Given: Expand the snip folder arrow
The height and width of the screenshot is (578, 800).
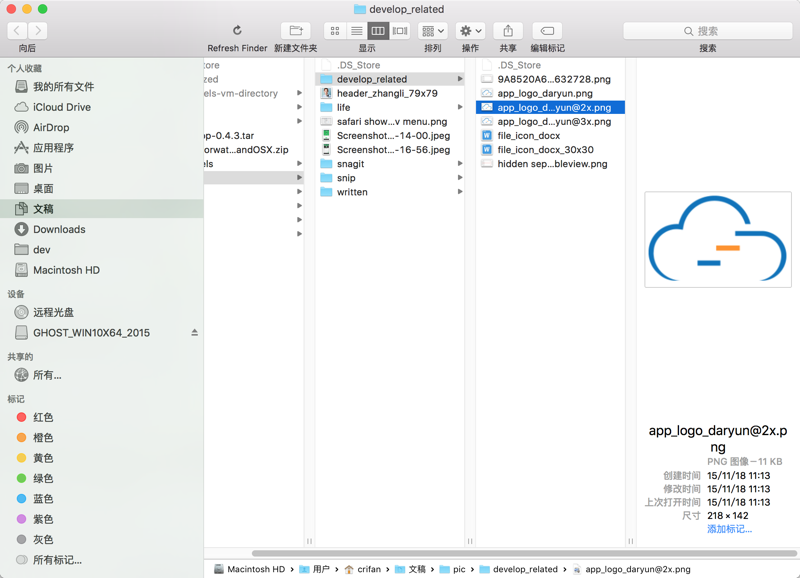Looking at the screenshot, I should (x=460, y=178).
